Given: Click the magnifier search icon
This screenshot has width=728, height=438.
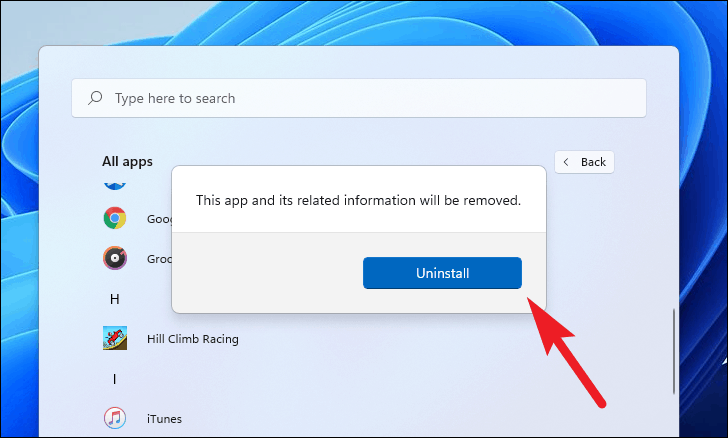Looking at the screenshot, I should [96, 99].
